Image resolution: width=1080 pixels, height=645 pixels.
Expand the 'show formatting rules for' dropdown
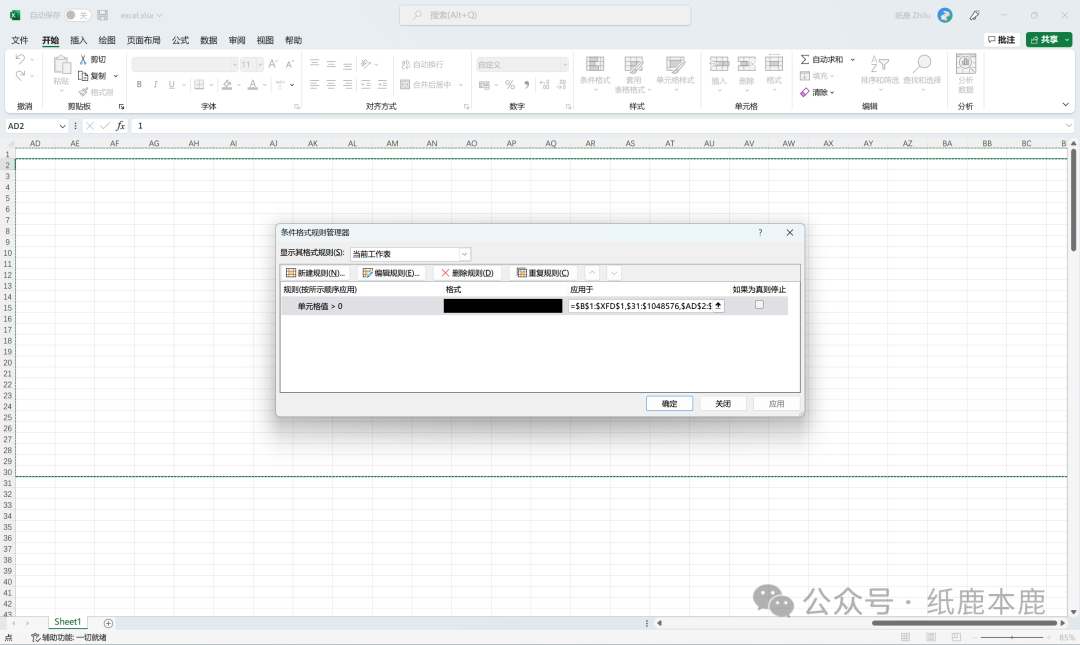pos(464,254)
